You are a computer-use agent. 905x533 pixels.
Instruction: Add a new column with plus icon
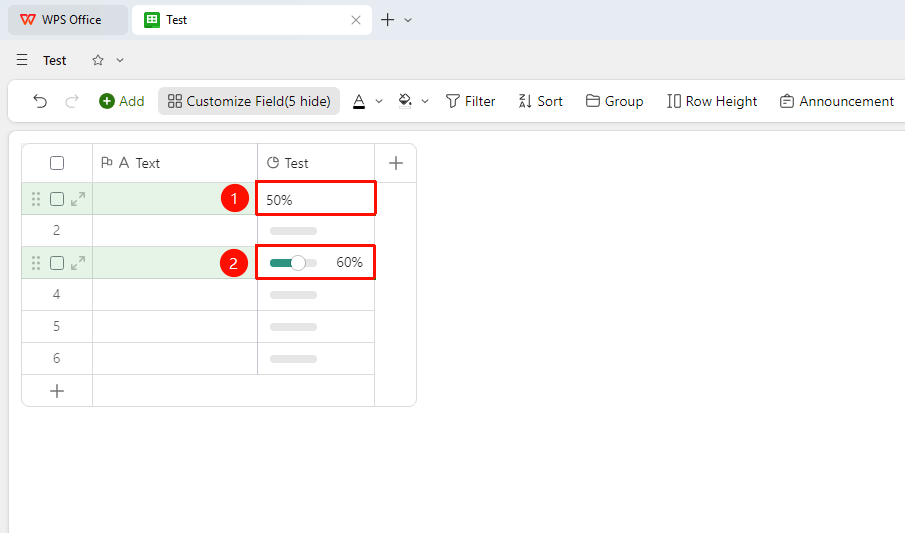pyautogui.click(x=396, y=163)
